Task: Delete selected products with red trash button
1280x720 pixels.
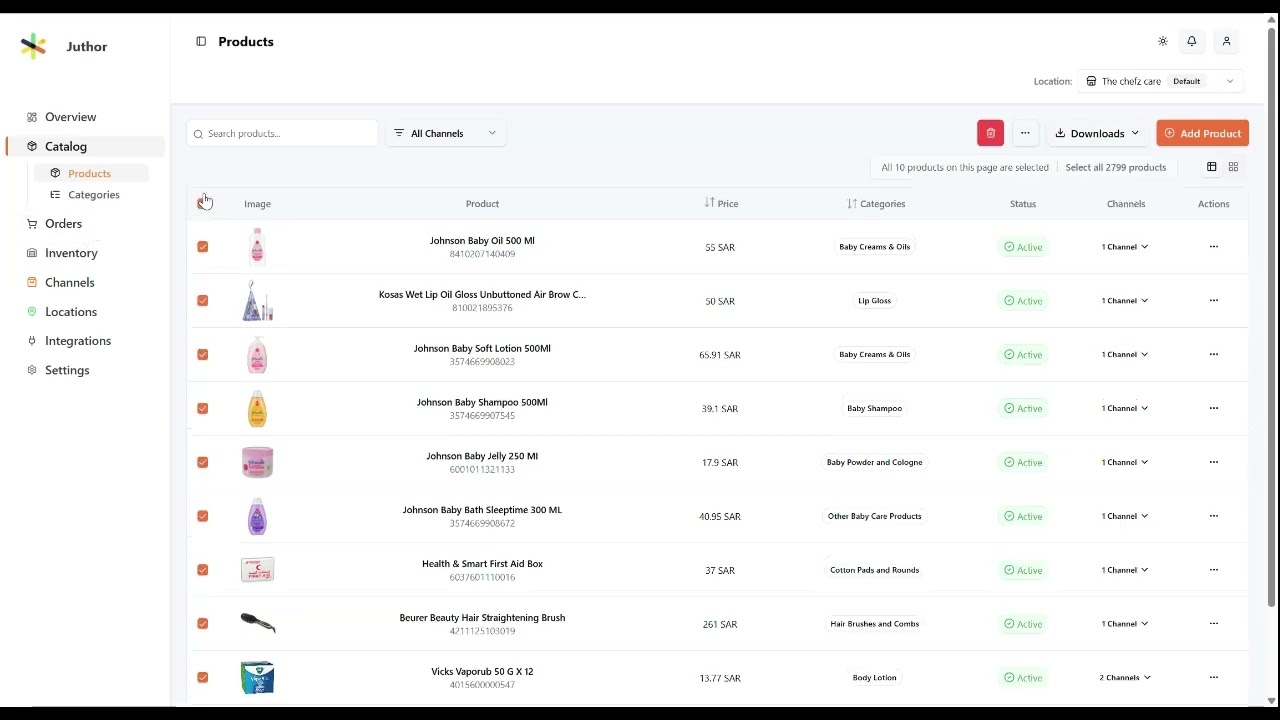Action: coord(990,133)
